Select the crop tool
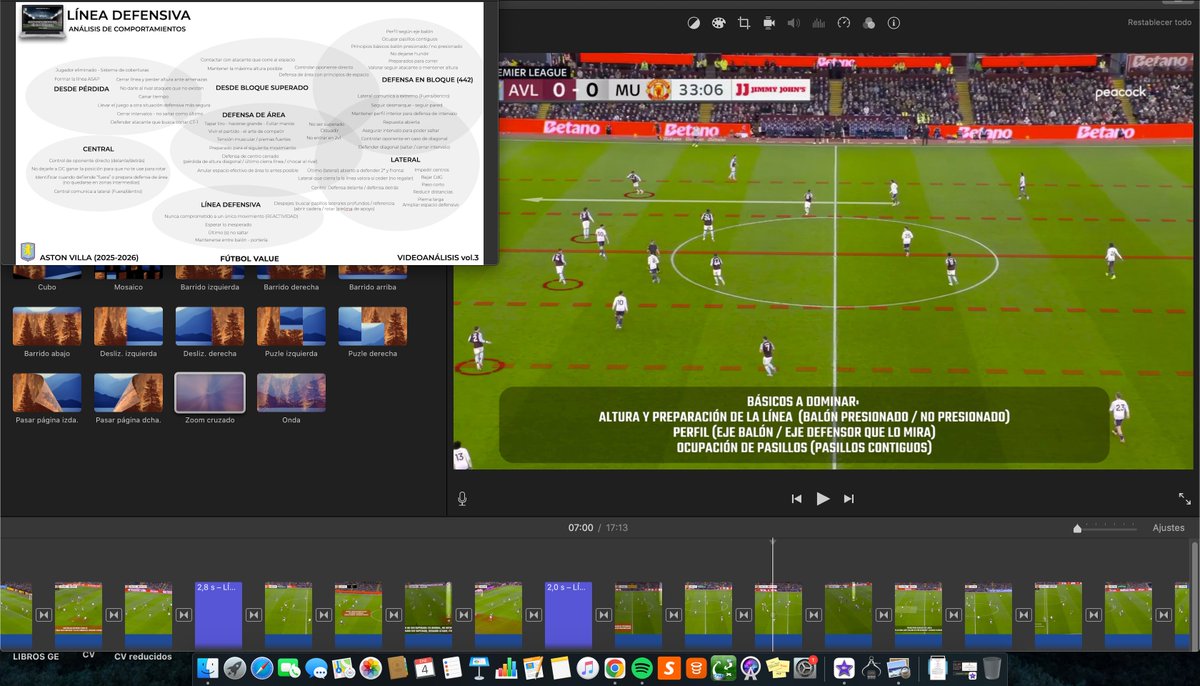The width and height of the screenshot is (1200, 686). (744, 23)
